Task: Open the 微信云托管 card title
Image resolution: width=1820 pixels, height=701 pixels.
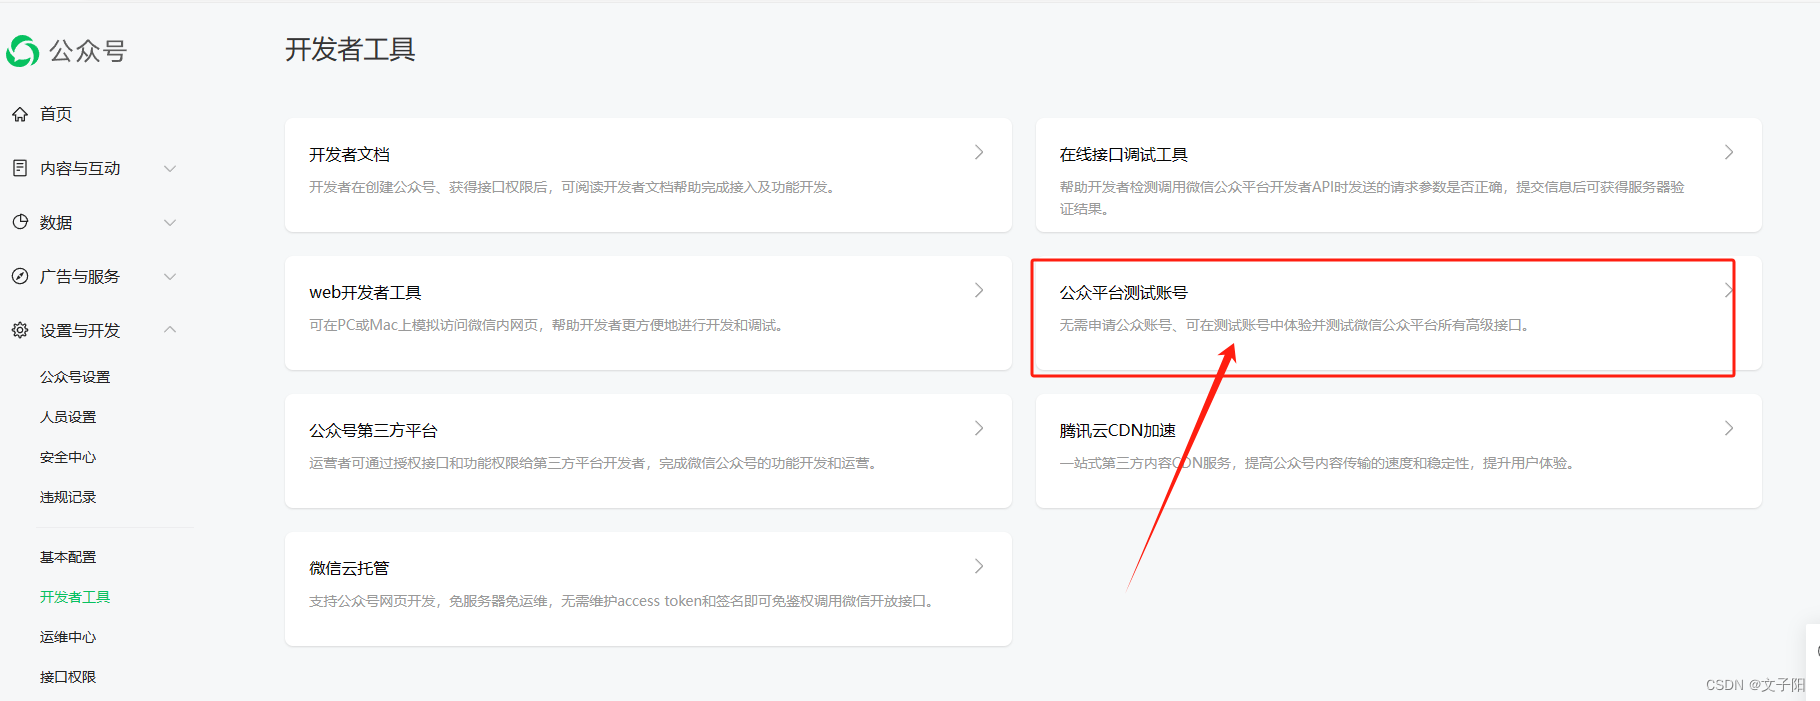Action: [x=349, y=568]
